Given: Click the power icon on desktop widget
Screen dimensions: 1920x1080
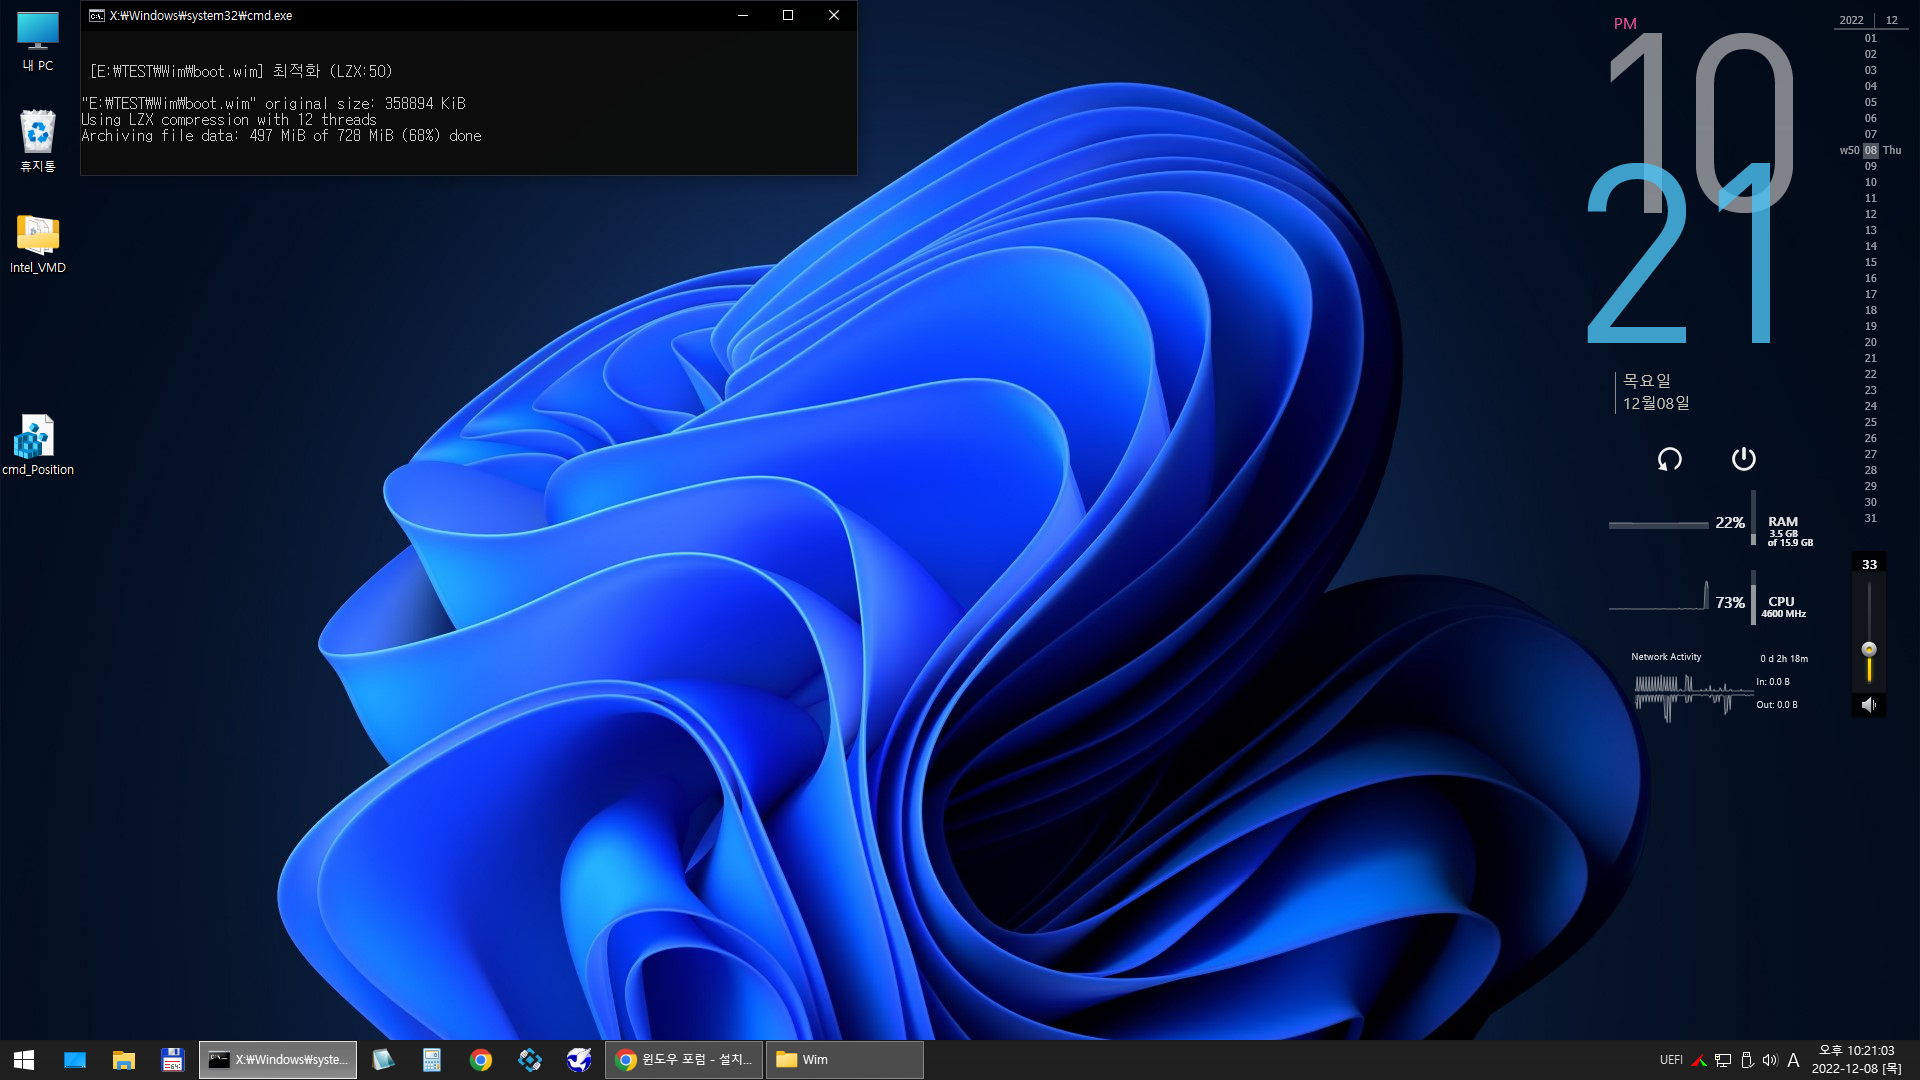Looking at the screenshot, I should pyautogui.click(x=1743, y=458).
